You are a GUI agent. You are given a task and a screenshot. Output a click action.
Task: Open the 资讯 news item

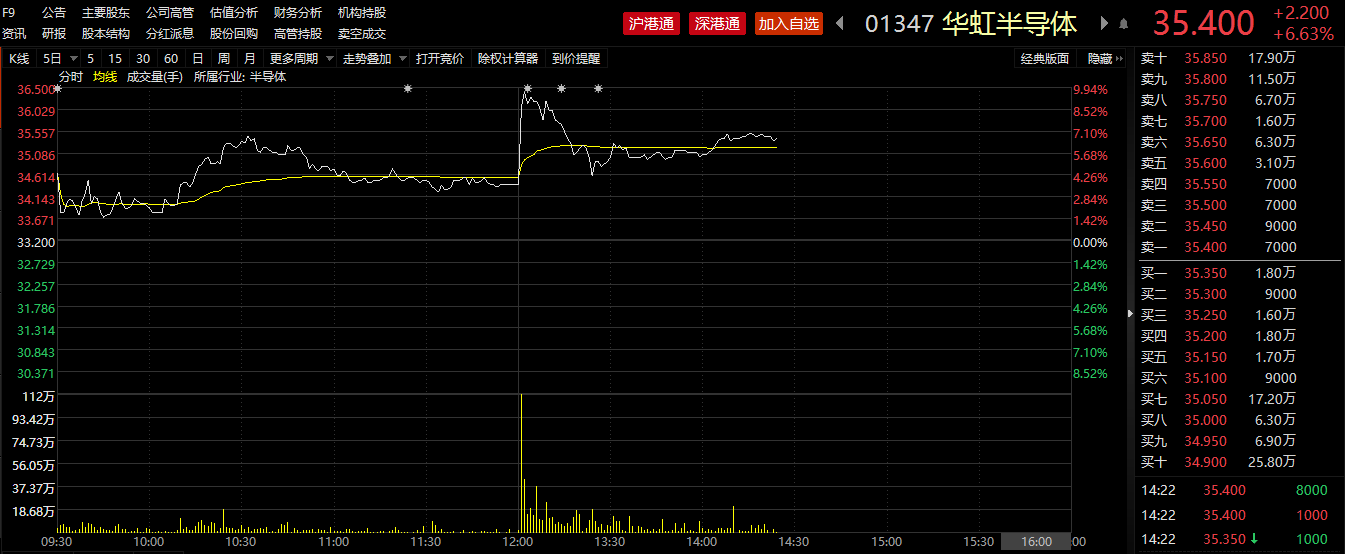click(x=14, y=34)
